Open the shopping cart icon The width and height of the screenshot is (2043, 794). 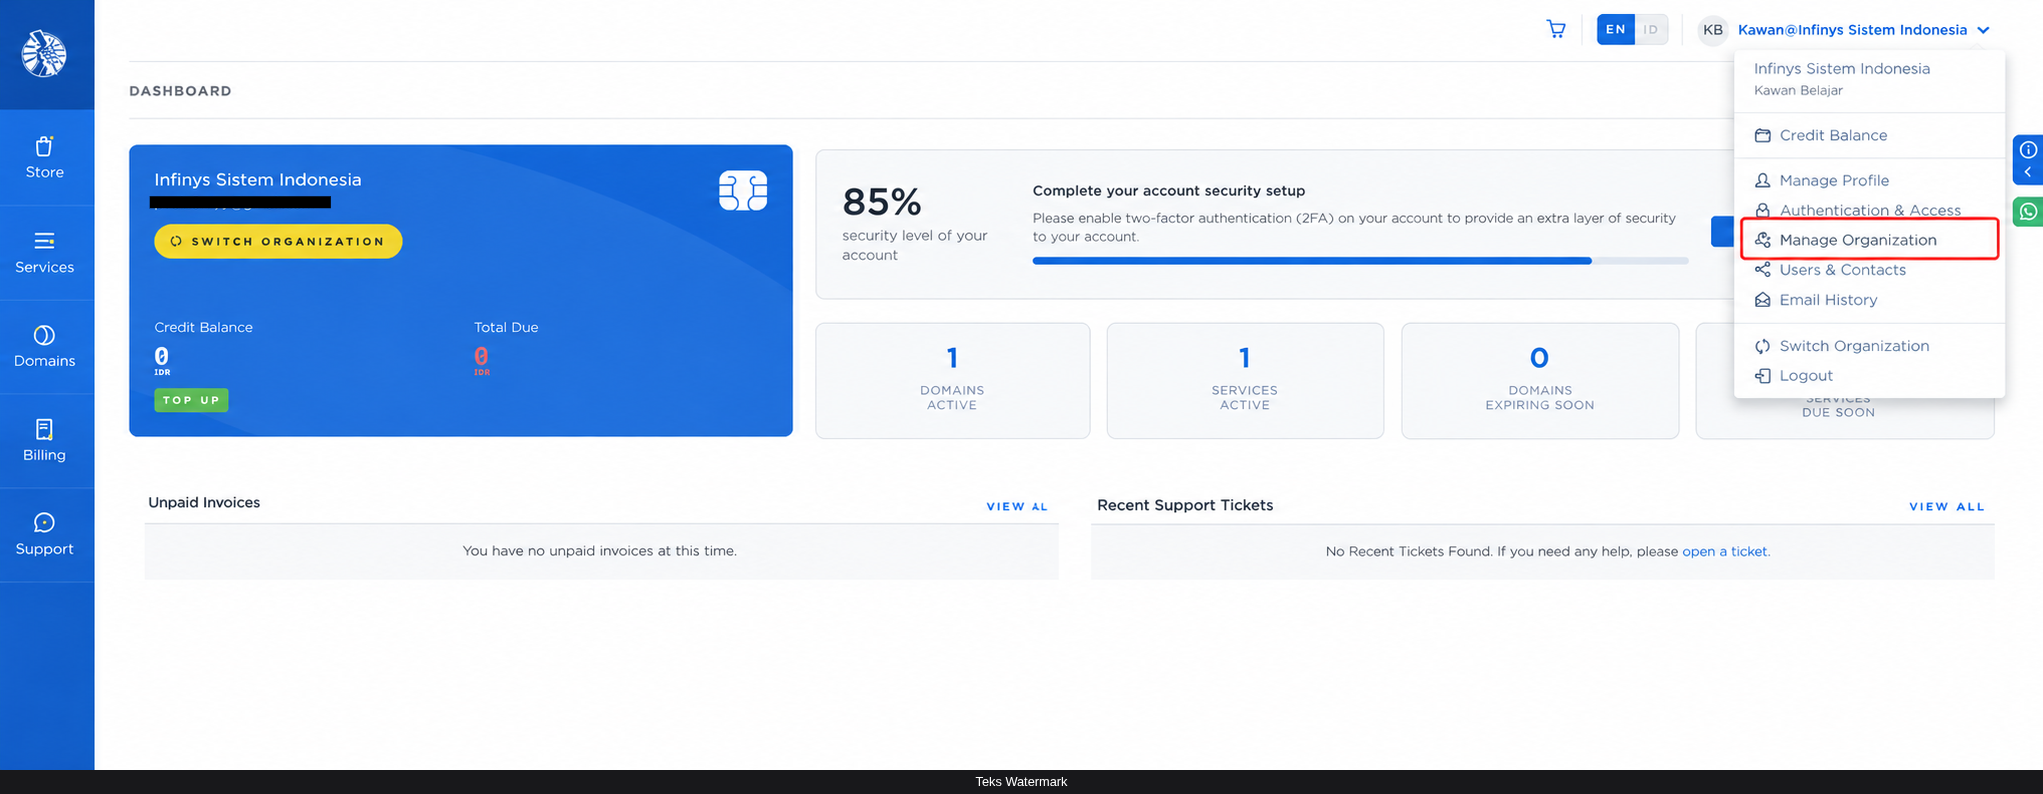(1556, 29)
